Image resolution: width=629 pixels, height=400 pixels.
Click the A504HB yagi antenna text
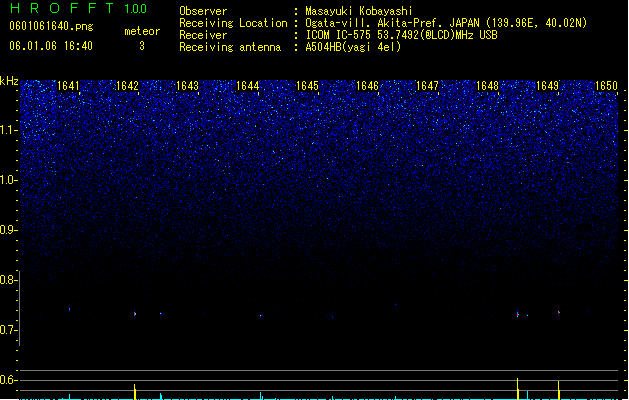tap(353, 47)
